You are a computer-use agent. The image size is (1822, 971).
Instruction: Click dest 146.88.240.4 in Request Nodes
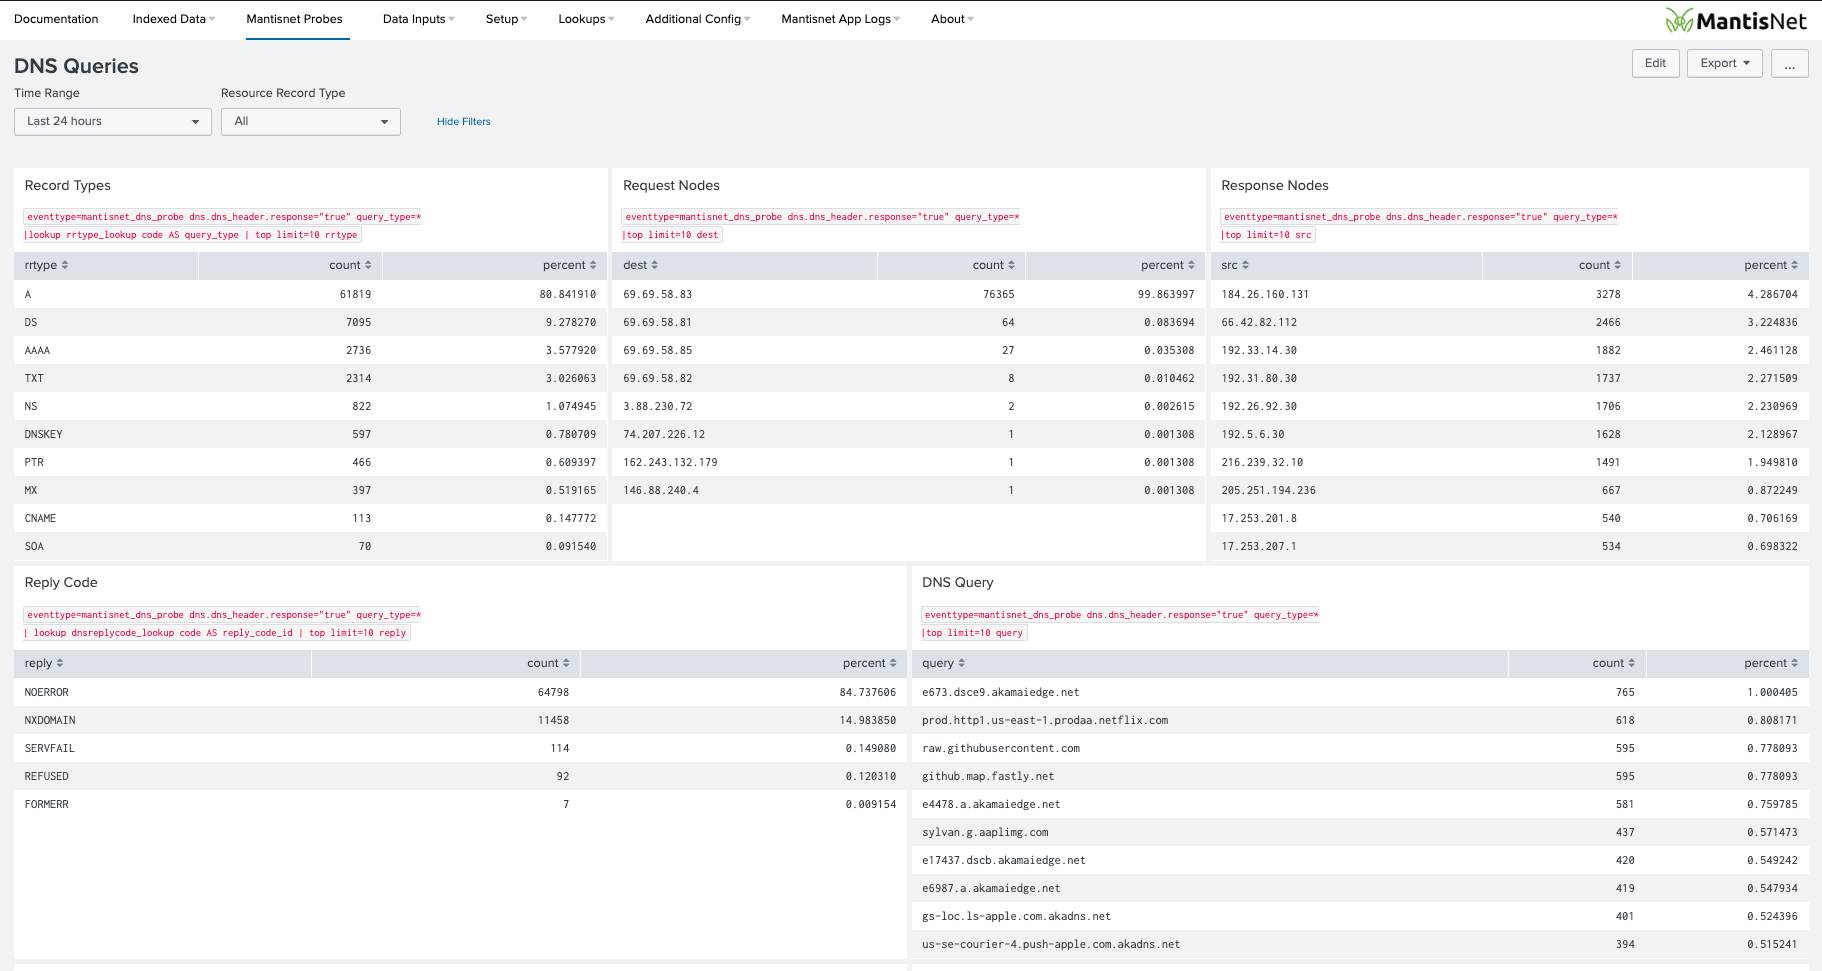(660, 490)
